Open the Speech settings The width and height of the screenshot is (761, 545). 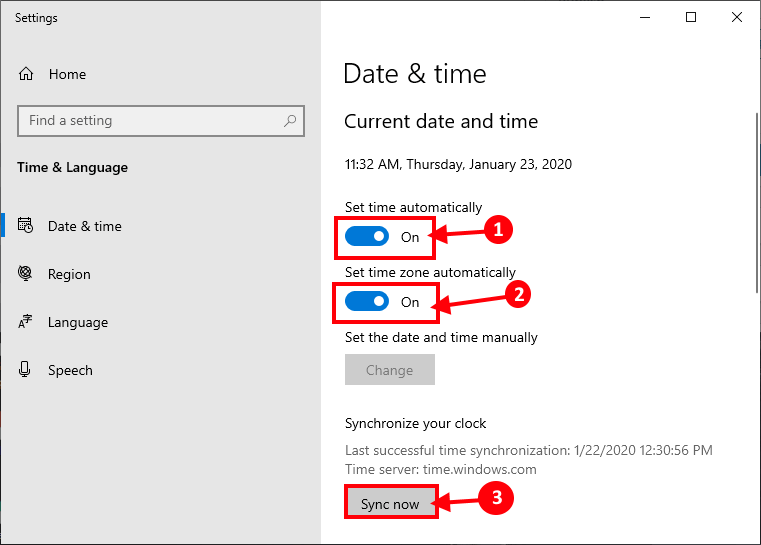[70, 370]
